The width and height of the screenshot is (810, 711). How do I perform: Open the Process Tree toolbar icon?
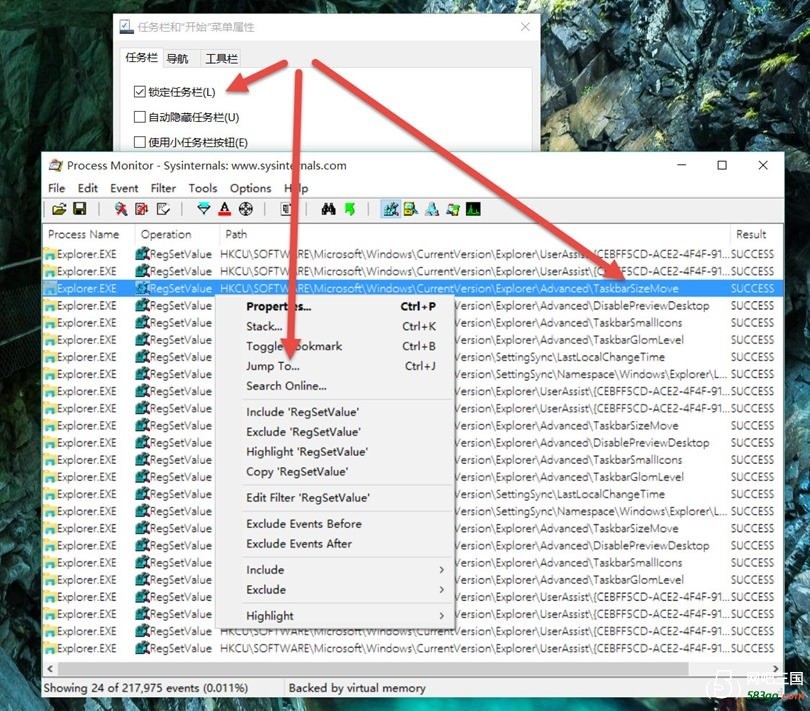click(x=286, y=209)
